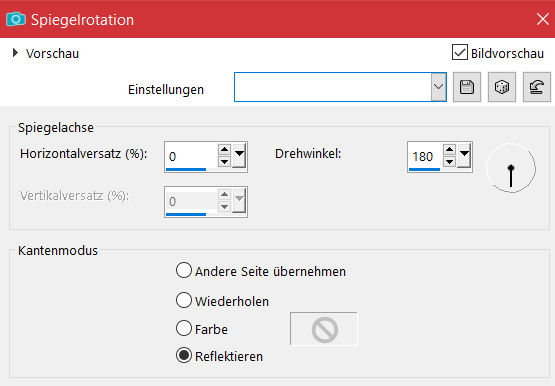Decrease Horizontalversatz value with down arrow

224,162
